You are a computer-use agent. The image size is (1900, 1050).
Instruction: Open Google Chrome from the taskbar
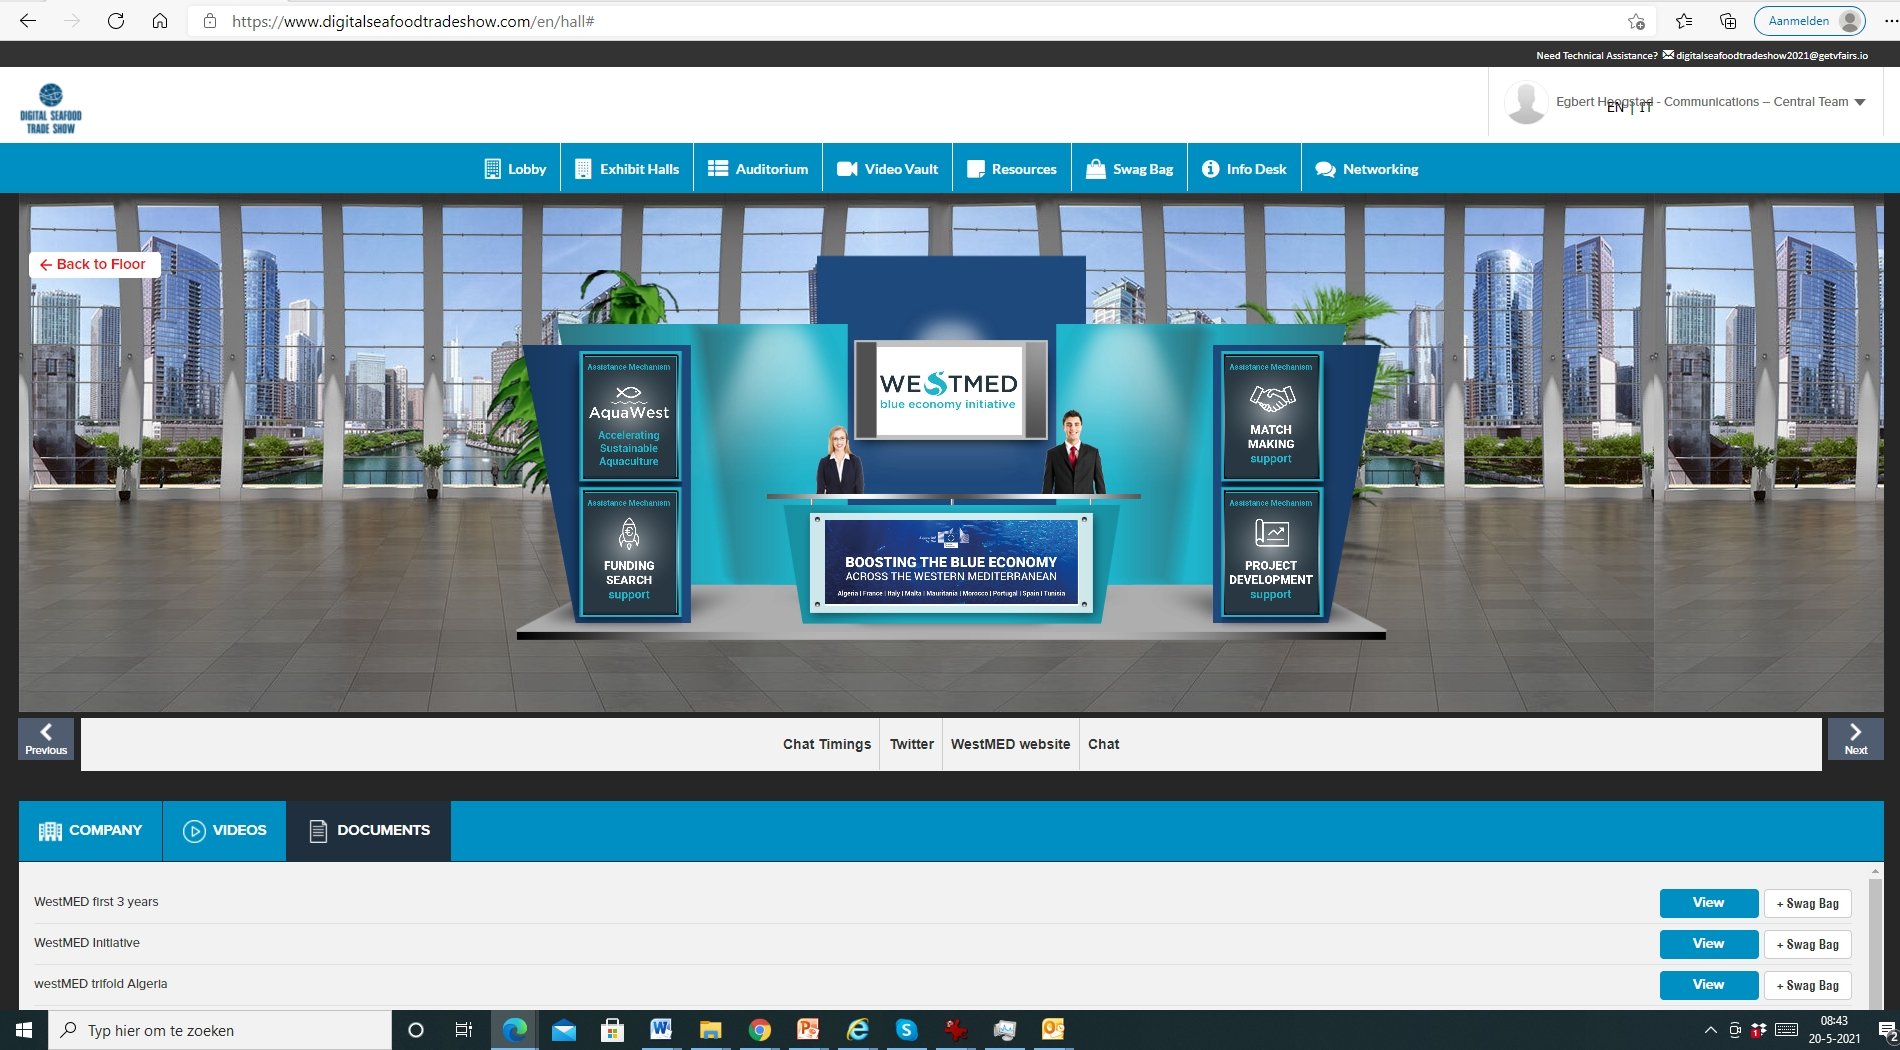point(760,1030)
